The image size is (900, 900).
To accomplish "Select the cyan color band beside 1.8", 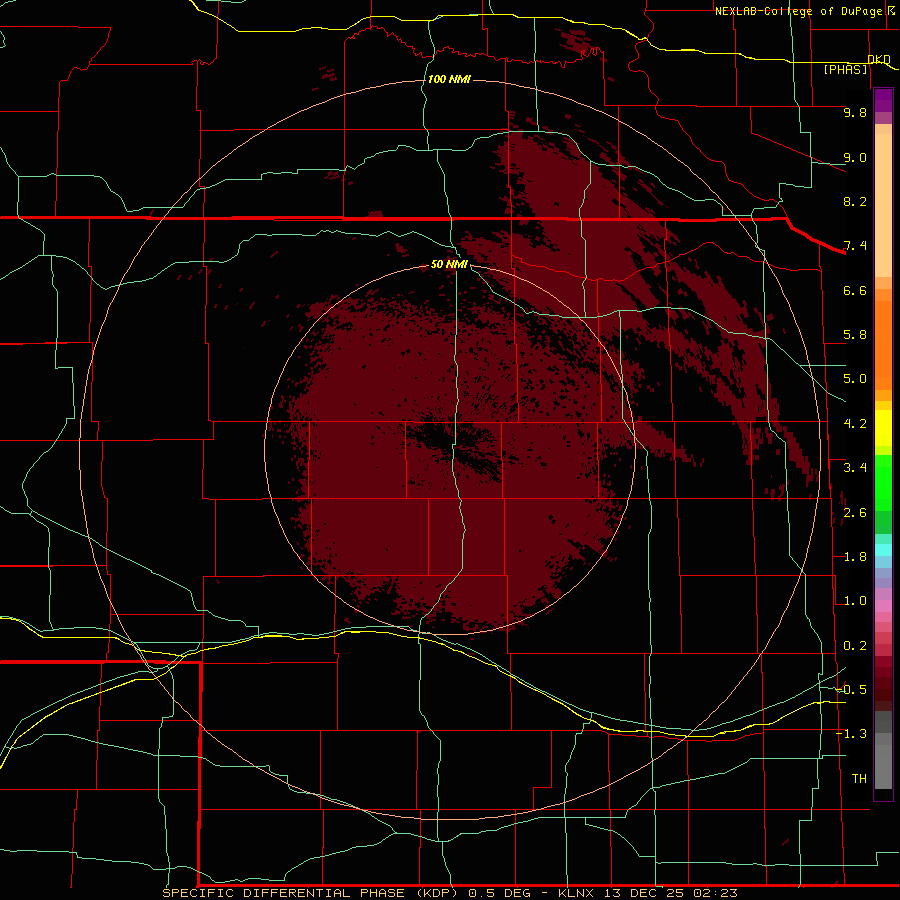I will tap(883, 550).
